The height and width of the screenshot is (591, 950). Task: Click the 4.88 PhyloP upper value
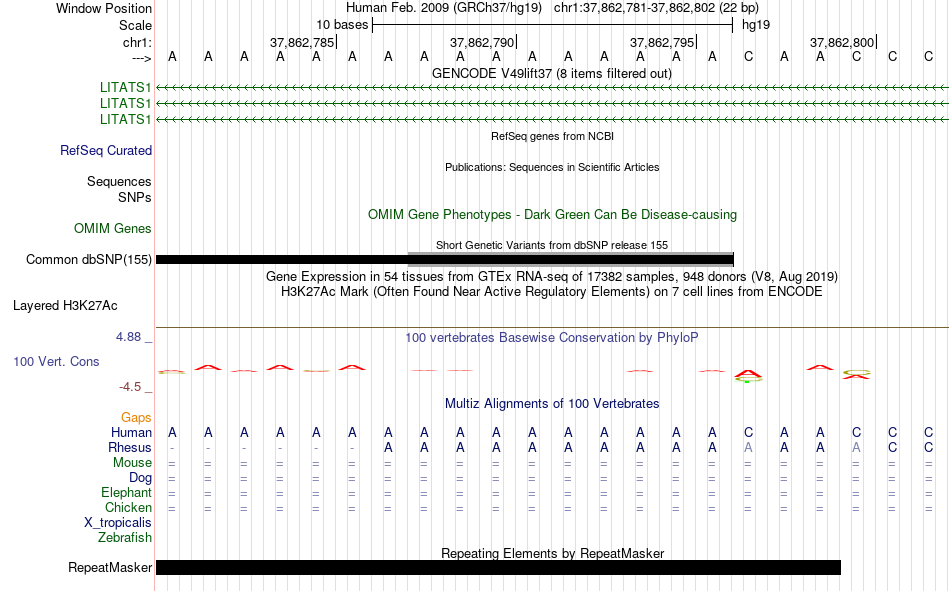(128, 337)
